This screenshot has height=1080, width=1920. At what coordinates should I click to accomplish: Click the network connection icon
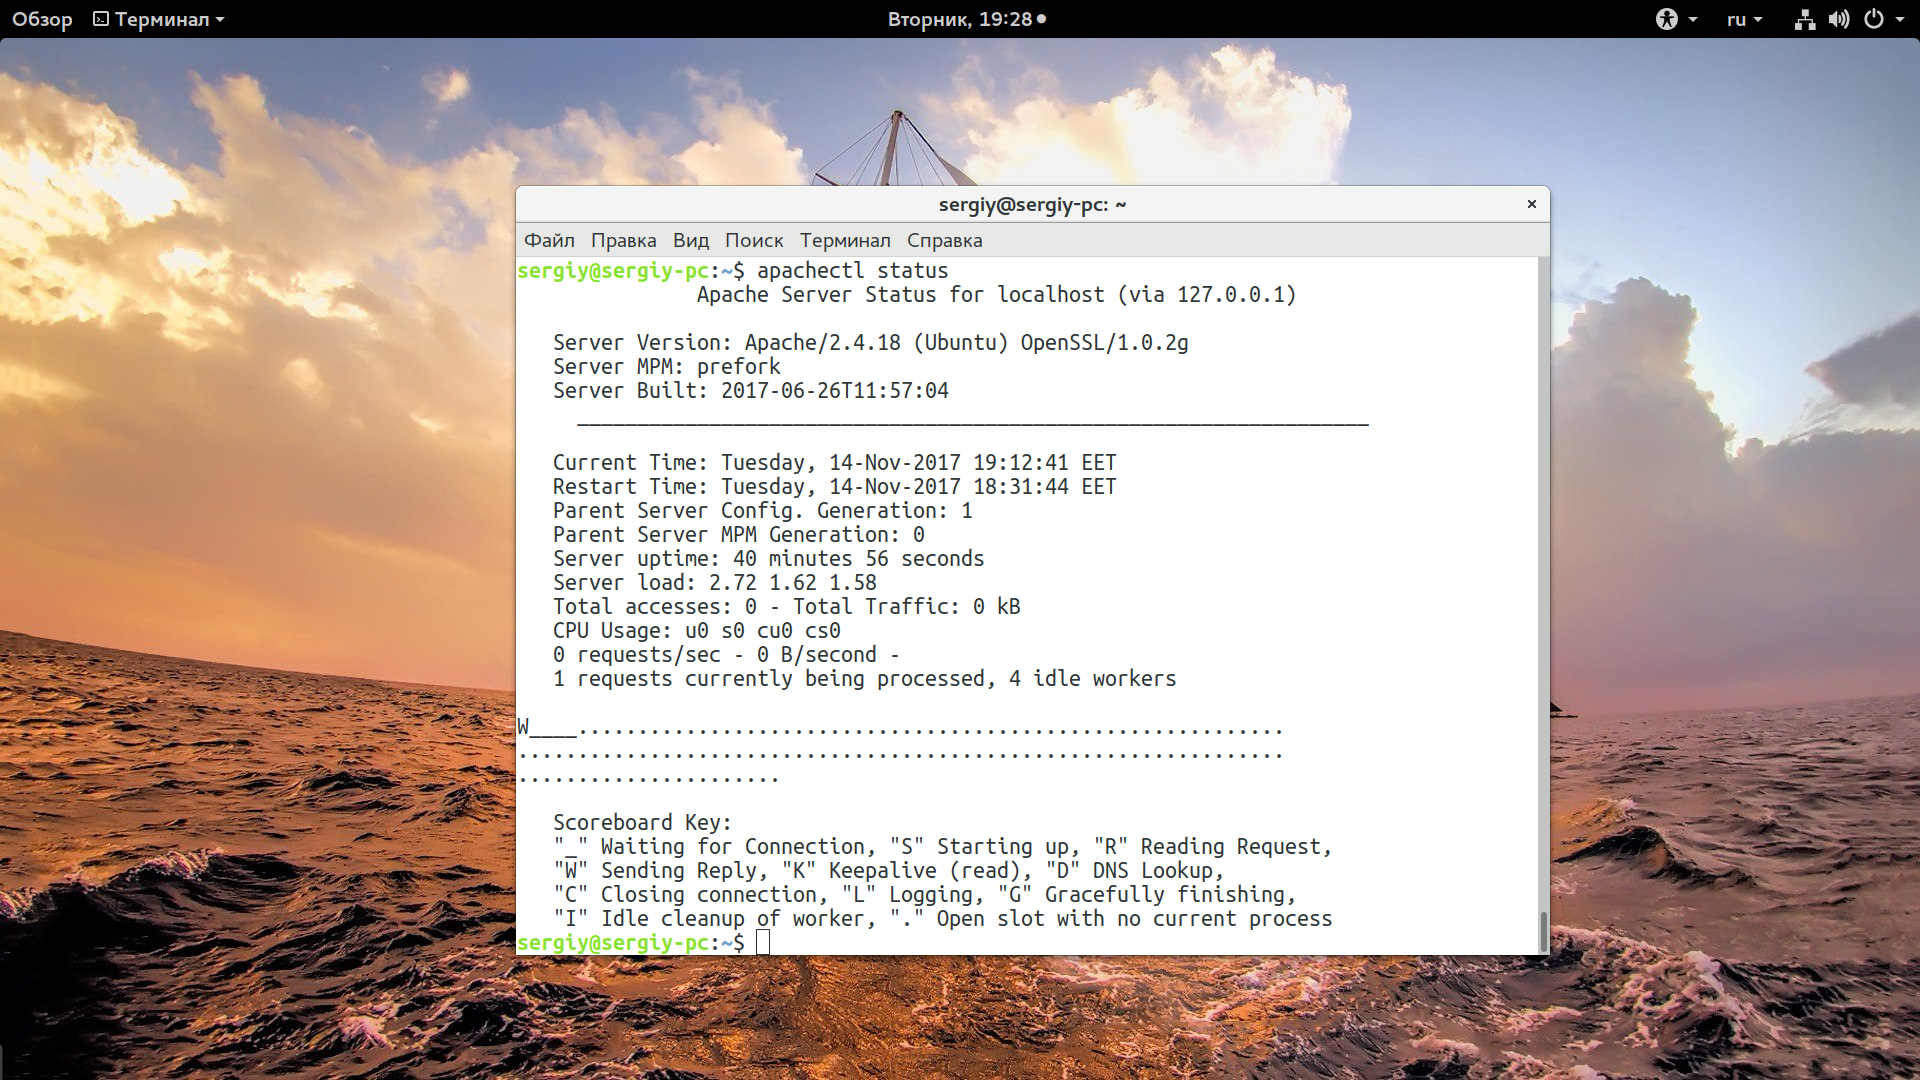click(x=1804, y=19)
